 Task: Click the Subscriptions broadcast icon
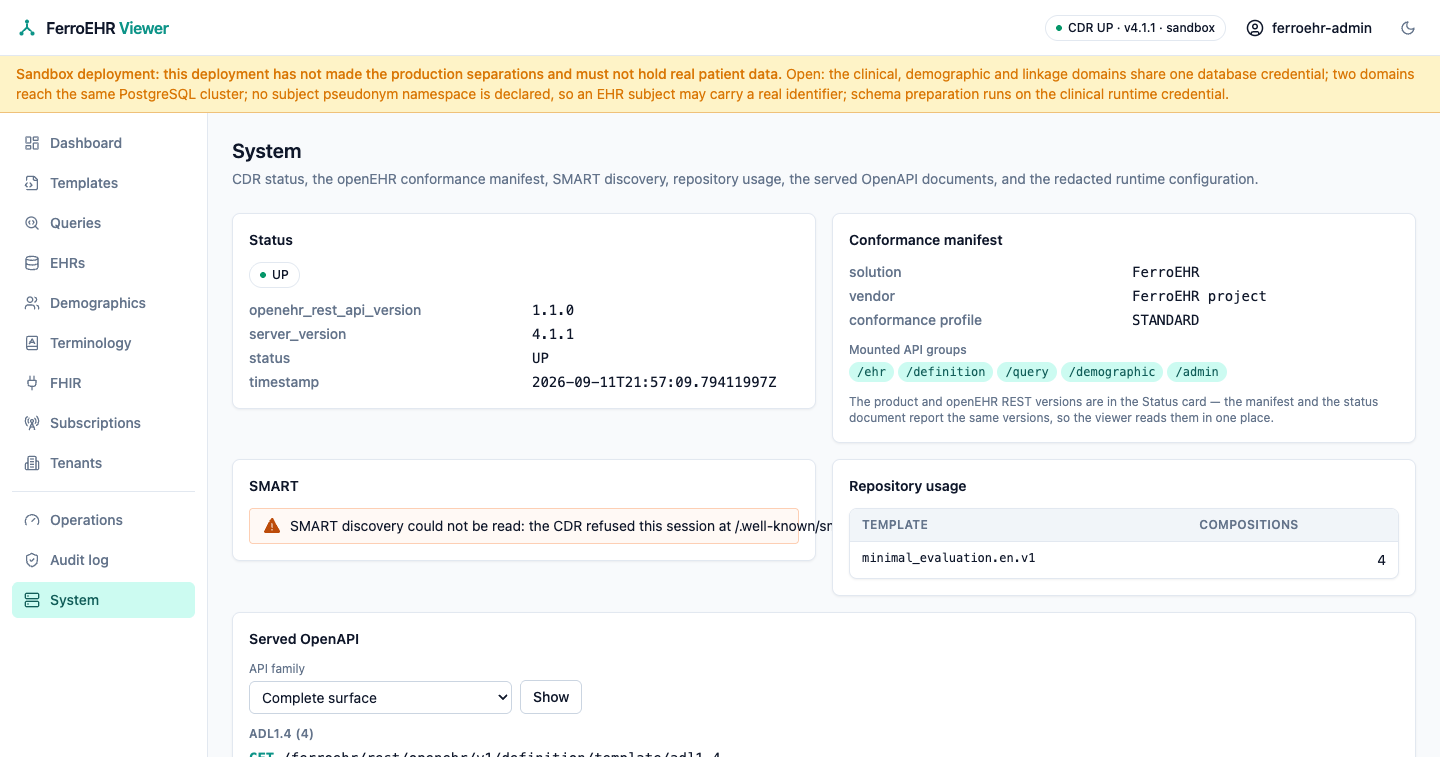[x=32, y=423]
